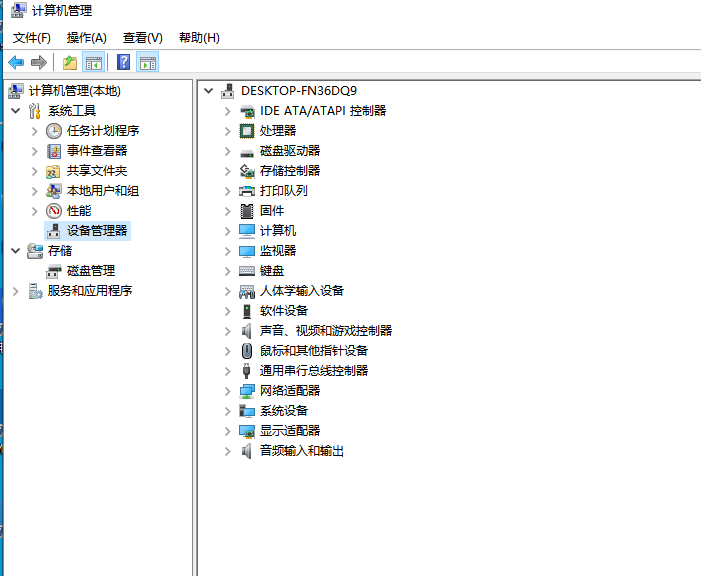Select 事件查看器 in the left tree
Screen dimensions: 701x576
97,151
